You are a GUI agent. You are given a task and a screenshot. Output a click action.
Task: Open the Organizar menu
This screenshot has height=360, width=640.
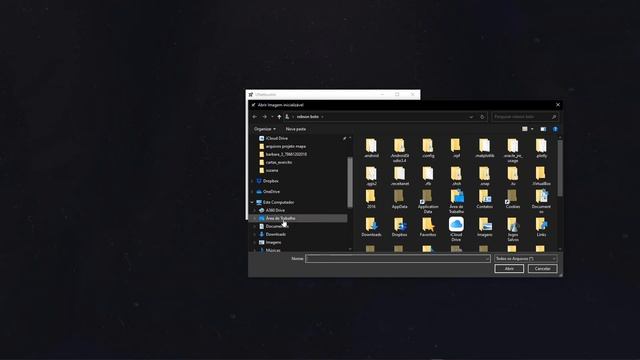point(264,129)
